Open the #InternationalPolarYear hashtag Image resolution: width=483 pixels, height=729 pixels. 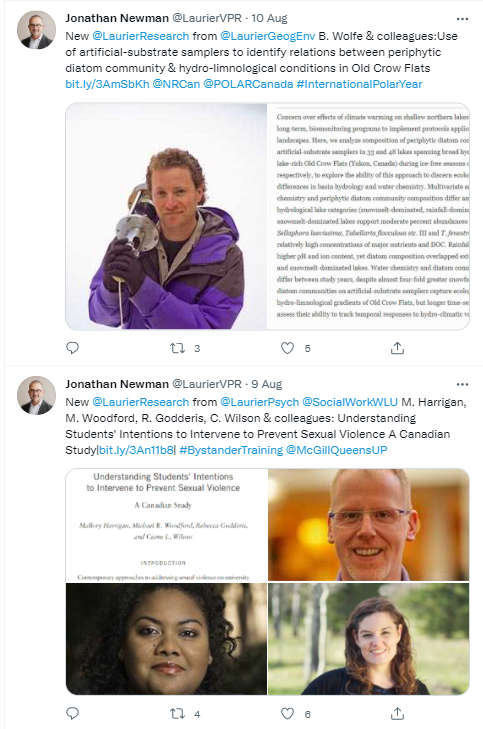coord(359,84)
